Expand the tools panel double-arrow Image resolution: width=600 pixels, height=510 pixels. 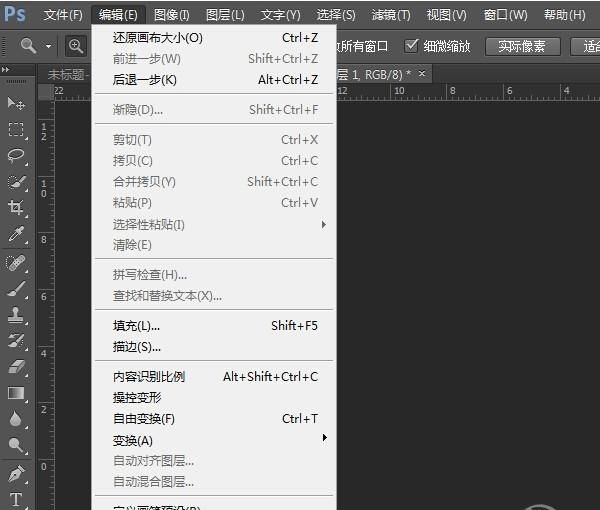tap(5, 70)
